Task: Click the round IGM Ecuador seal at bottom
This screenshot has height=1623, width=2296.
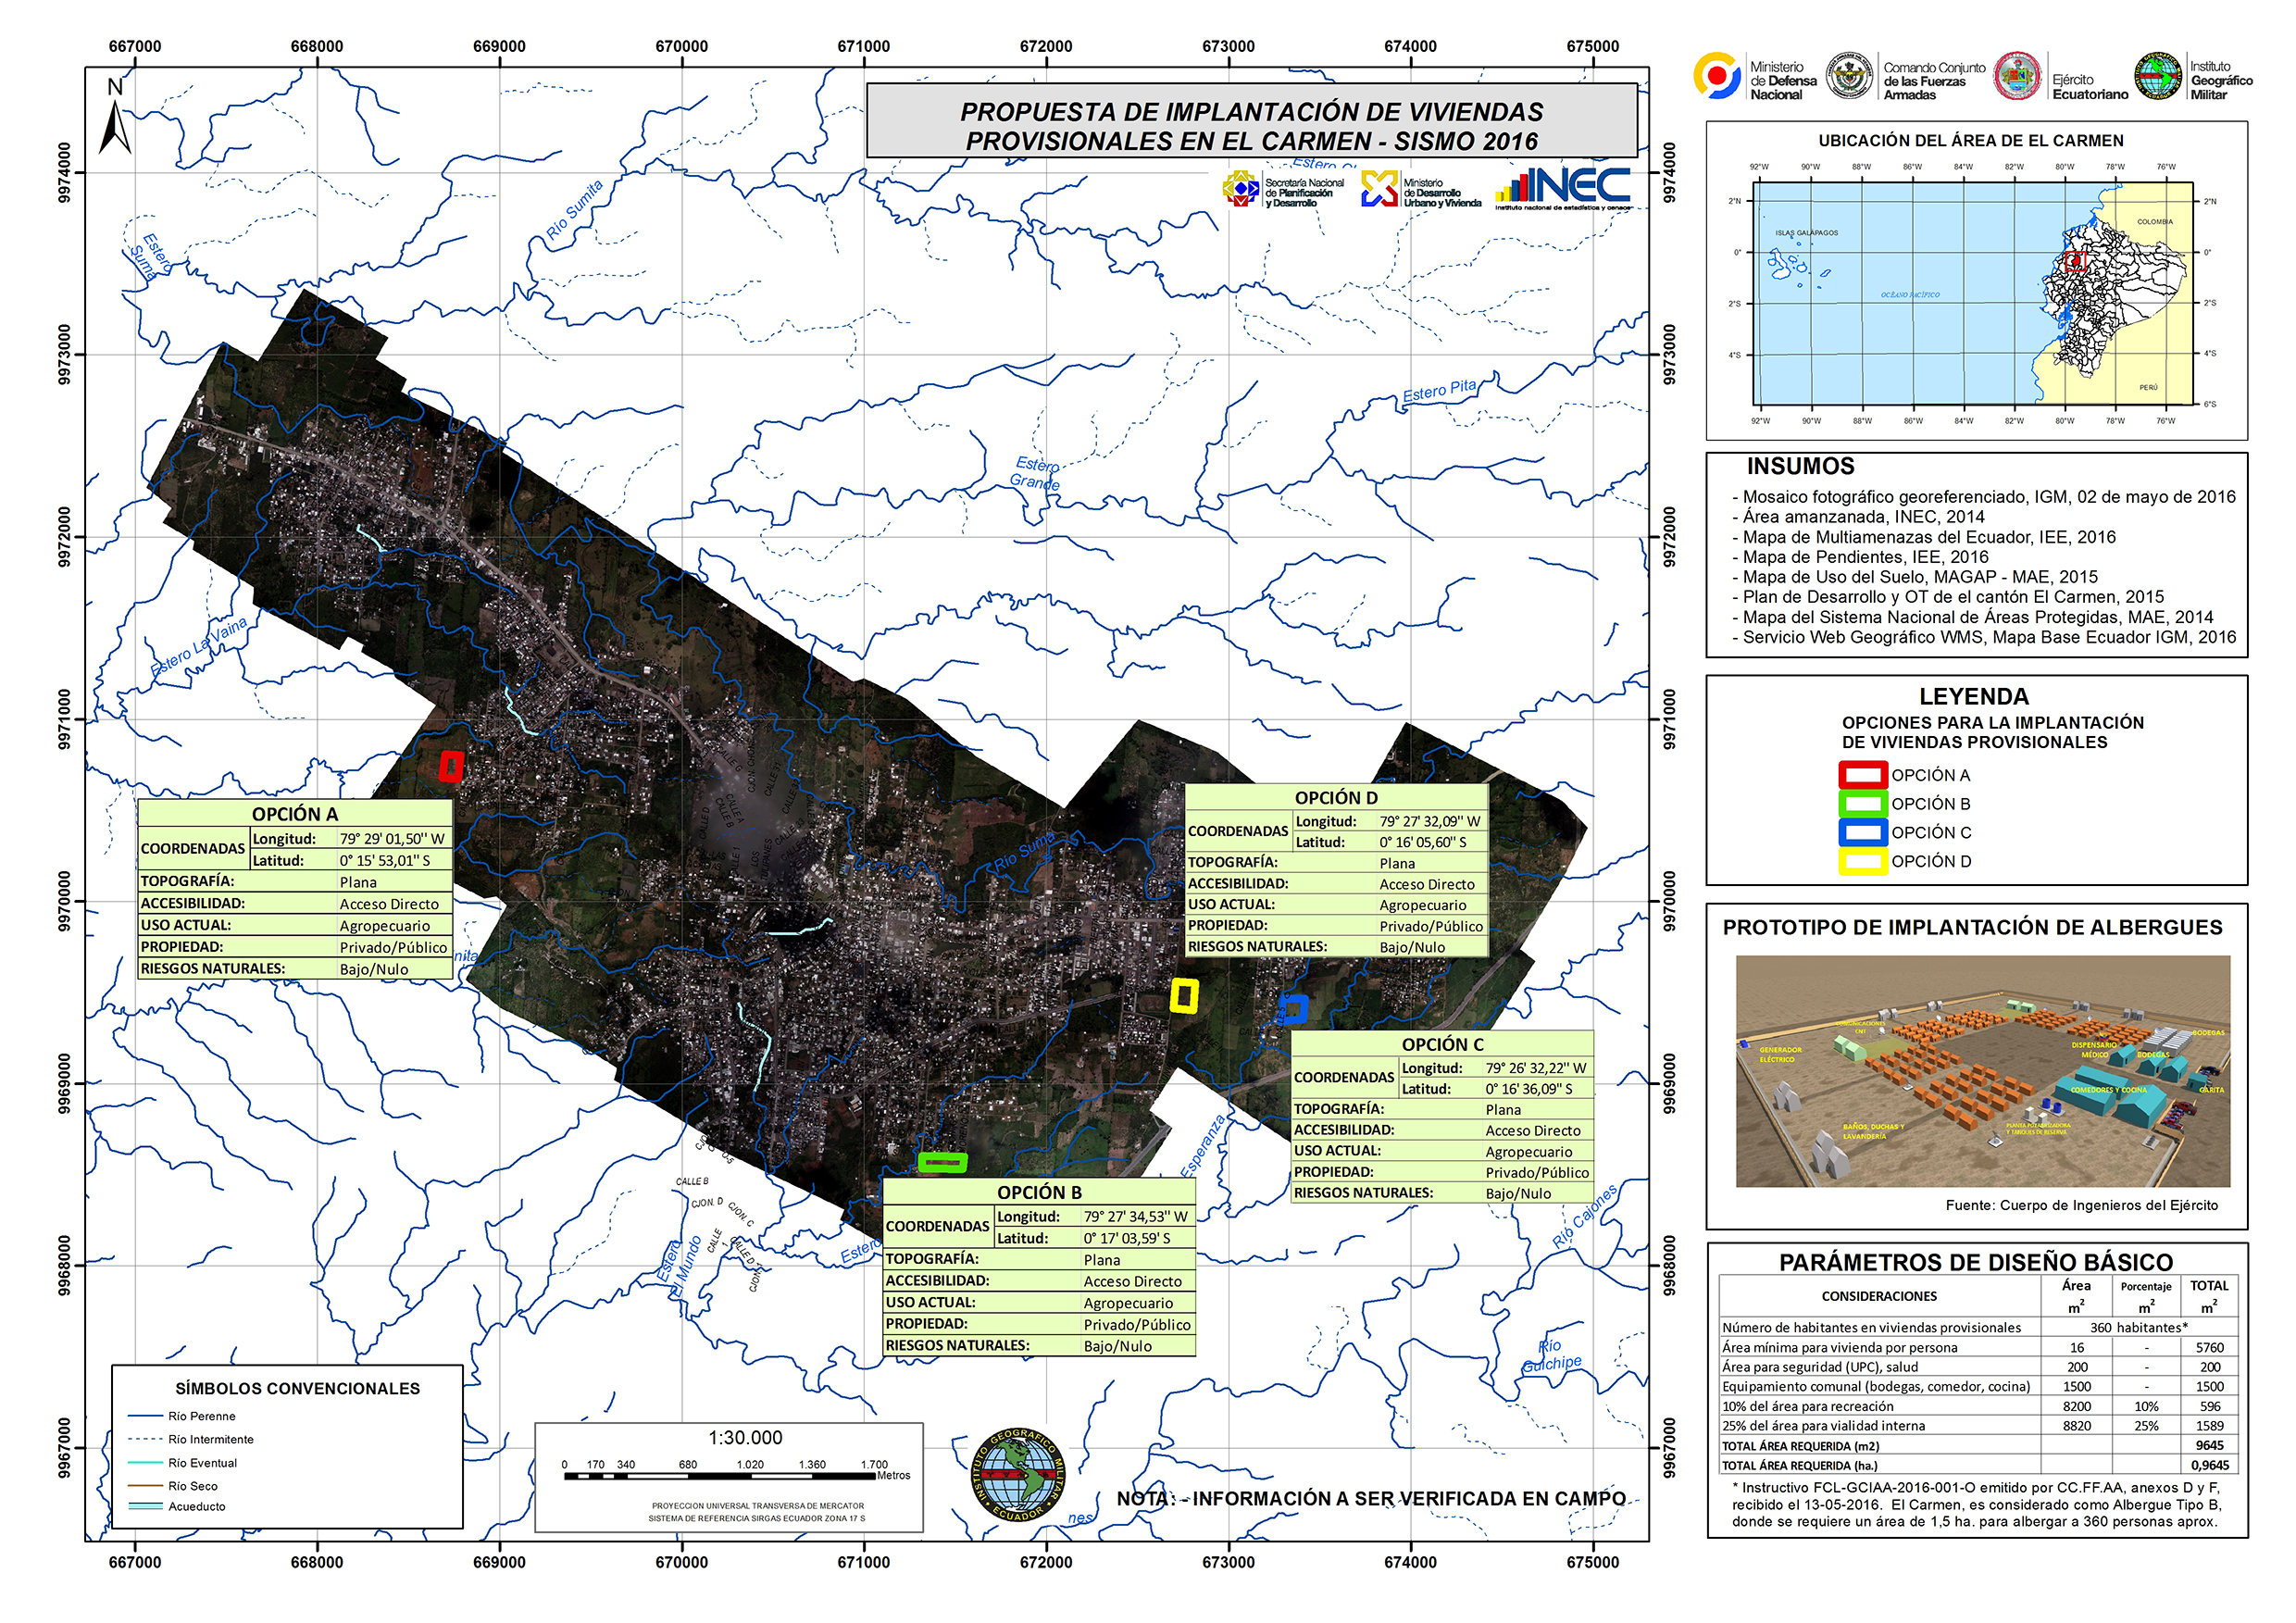Action: pos(1017,1474)
